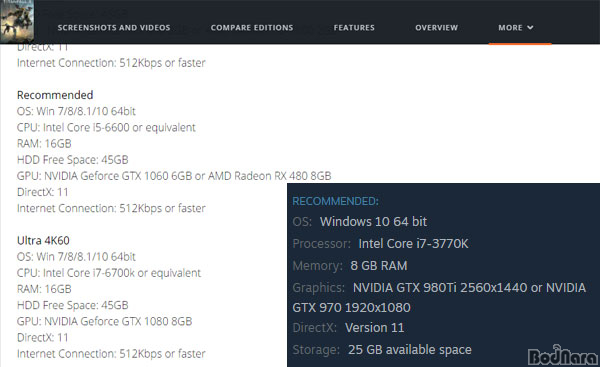Click the 'Ultra 4K60' heading

43,240
